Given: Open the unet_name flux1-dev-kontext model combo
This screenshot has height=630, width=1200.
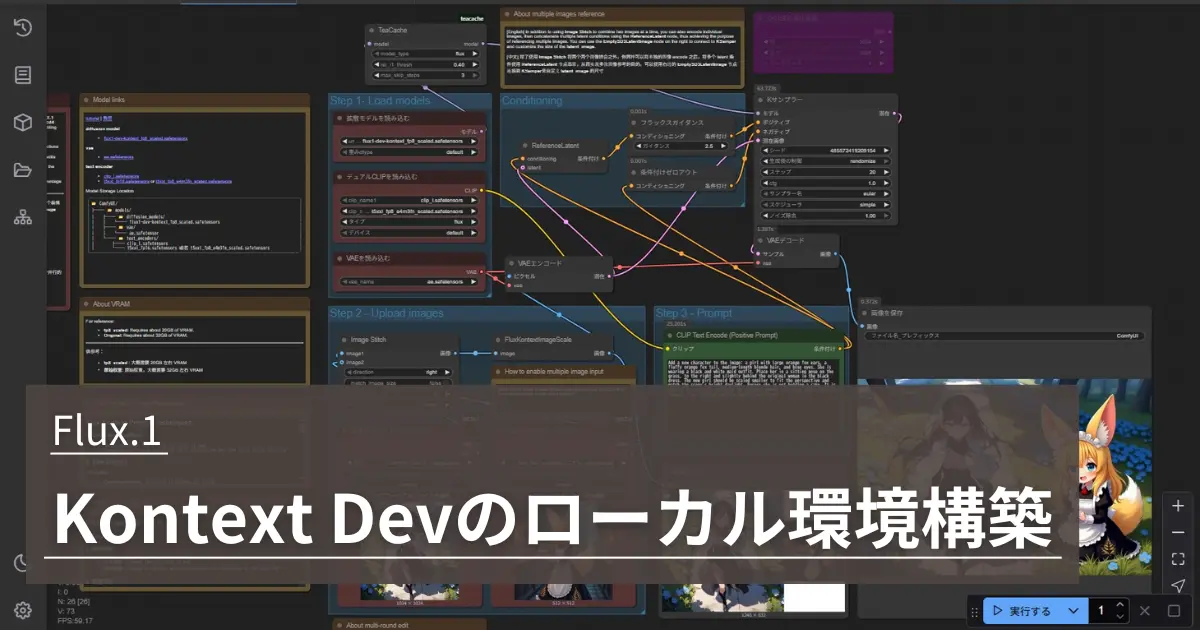Looking at the screenshot, I should [409, 141].
